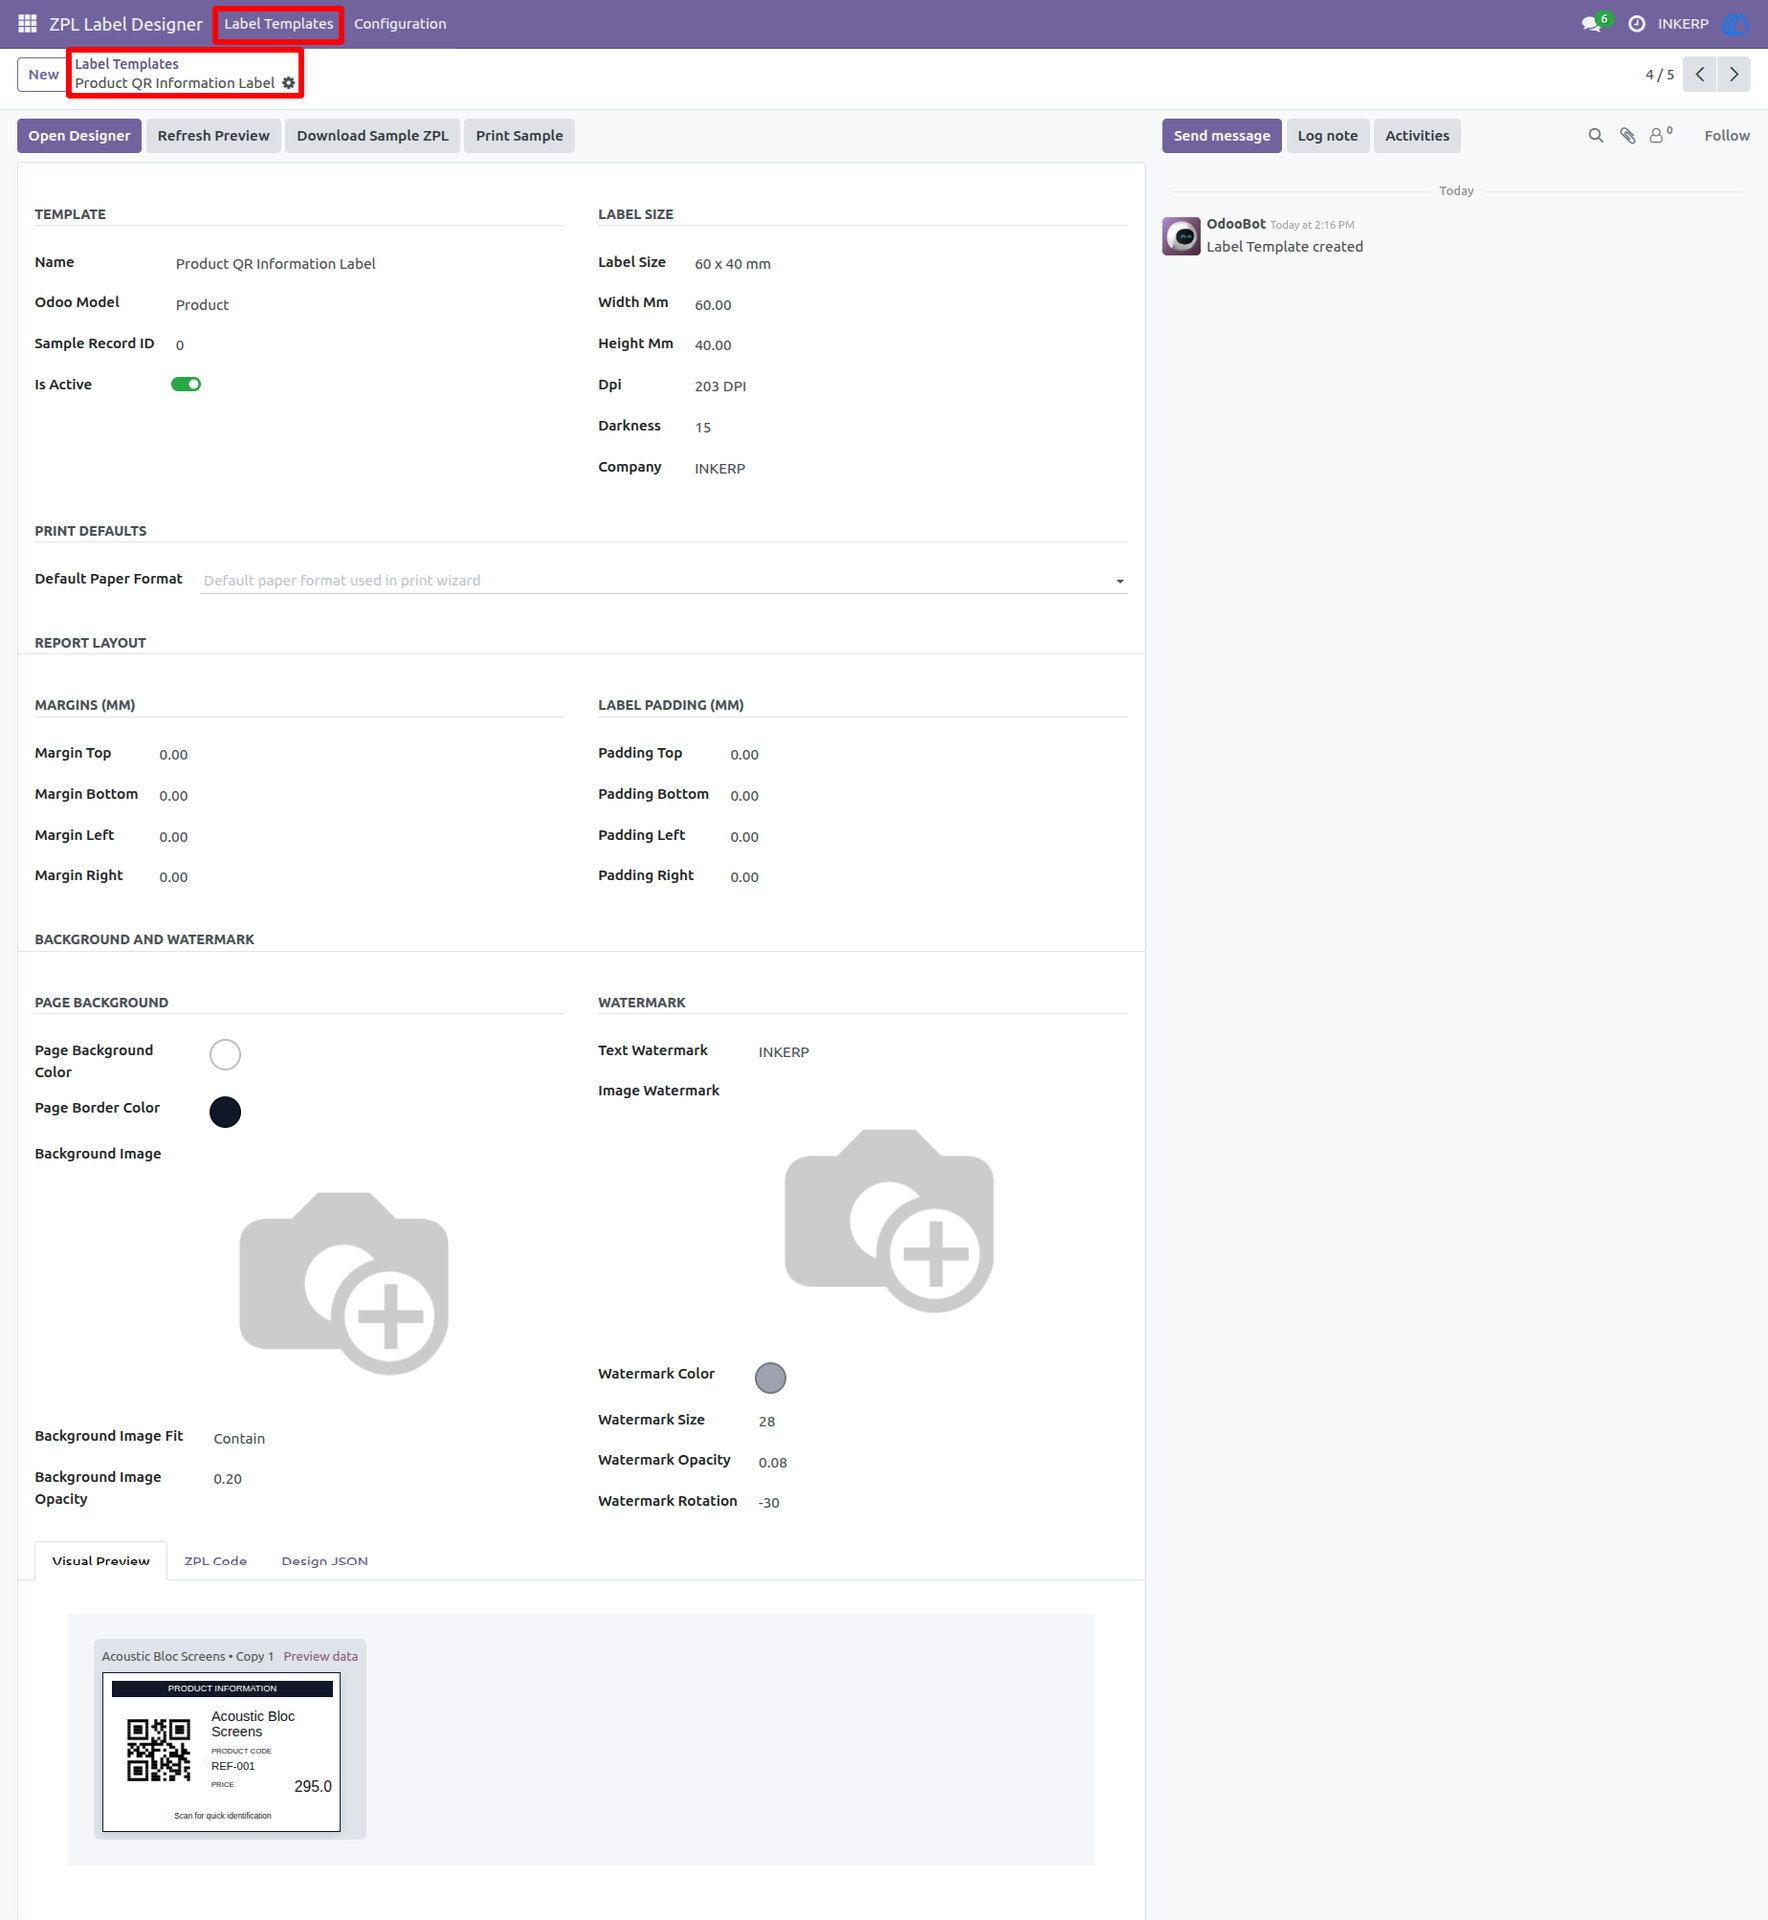
Task: Click Refresh Preview button
Action: tap(213, 136)
